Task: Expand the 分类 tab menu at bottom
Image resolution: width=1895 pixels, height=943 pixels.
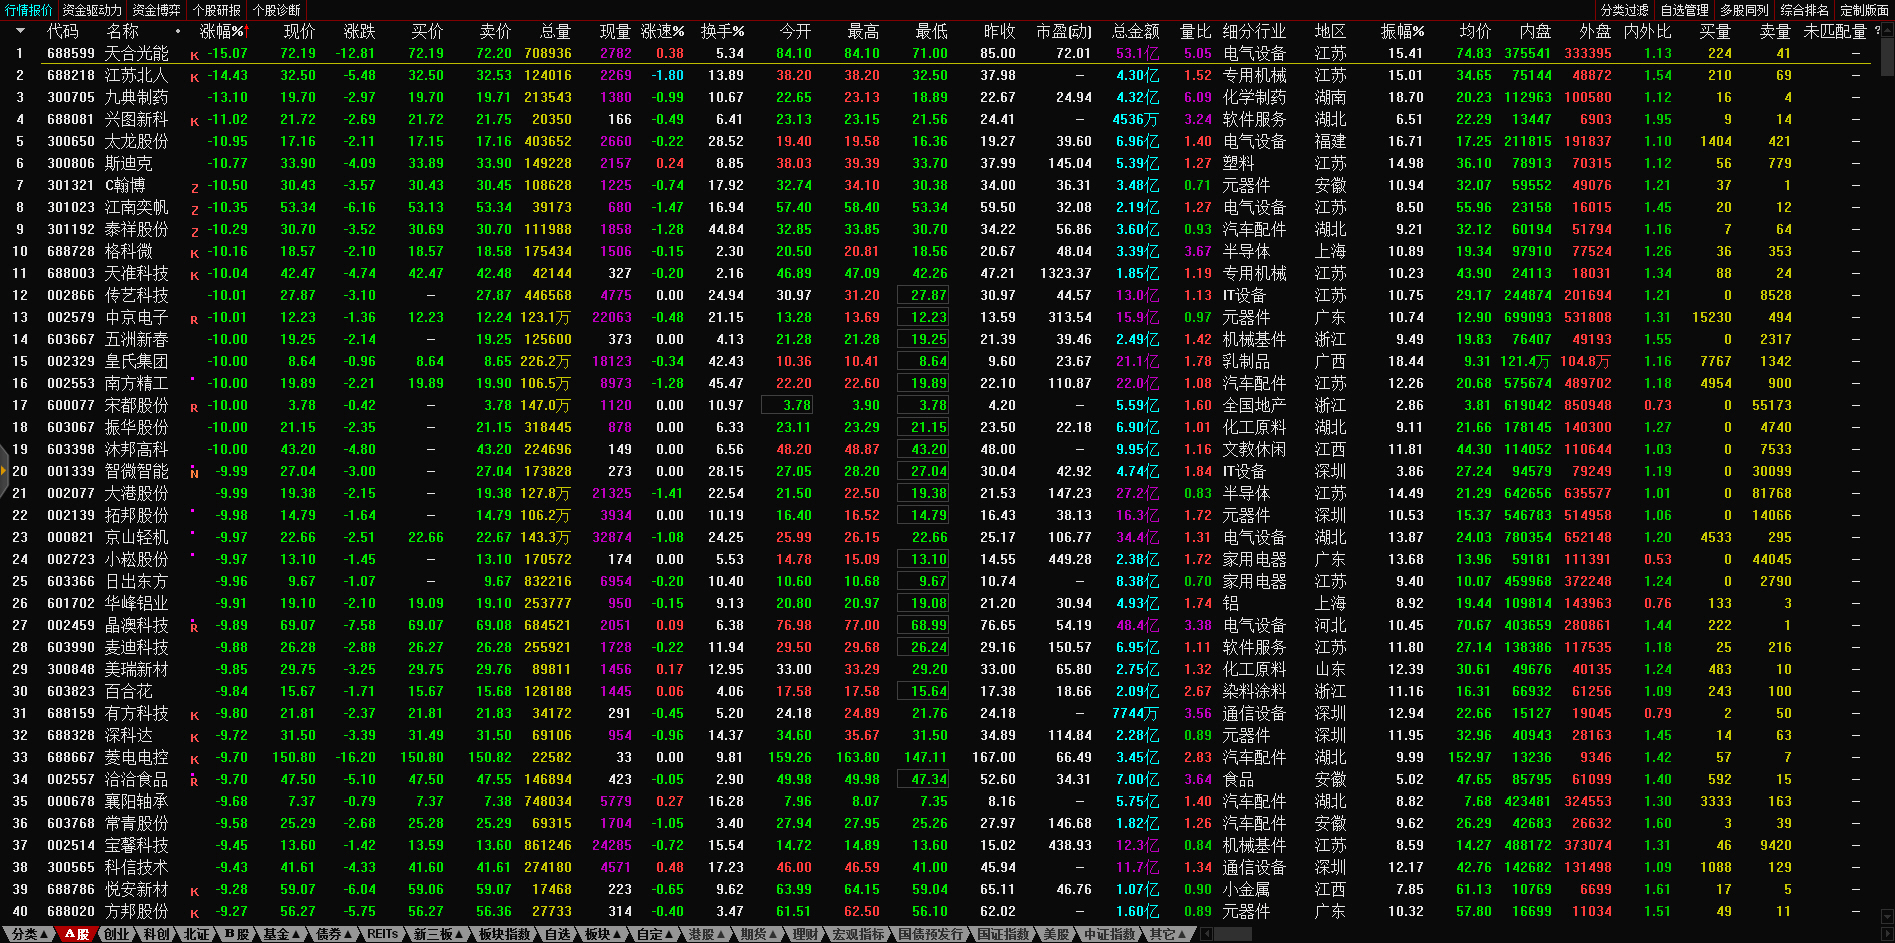Action: pyautogui.click(x=29, y=934)
